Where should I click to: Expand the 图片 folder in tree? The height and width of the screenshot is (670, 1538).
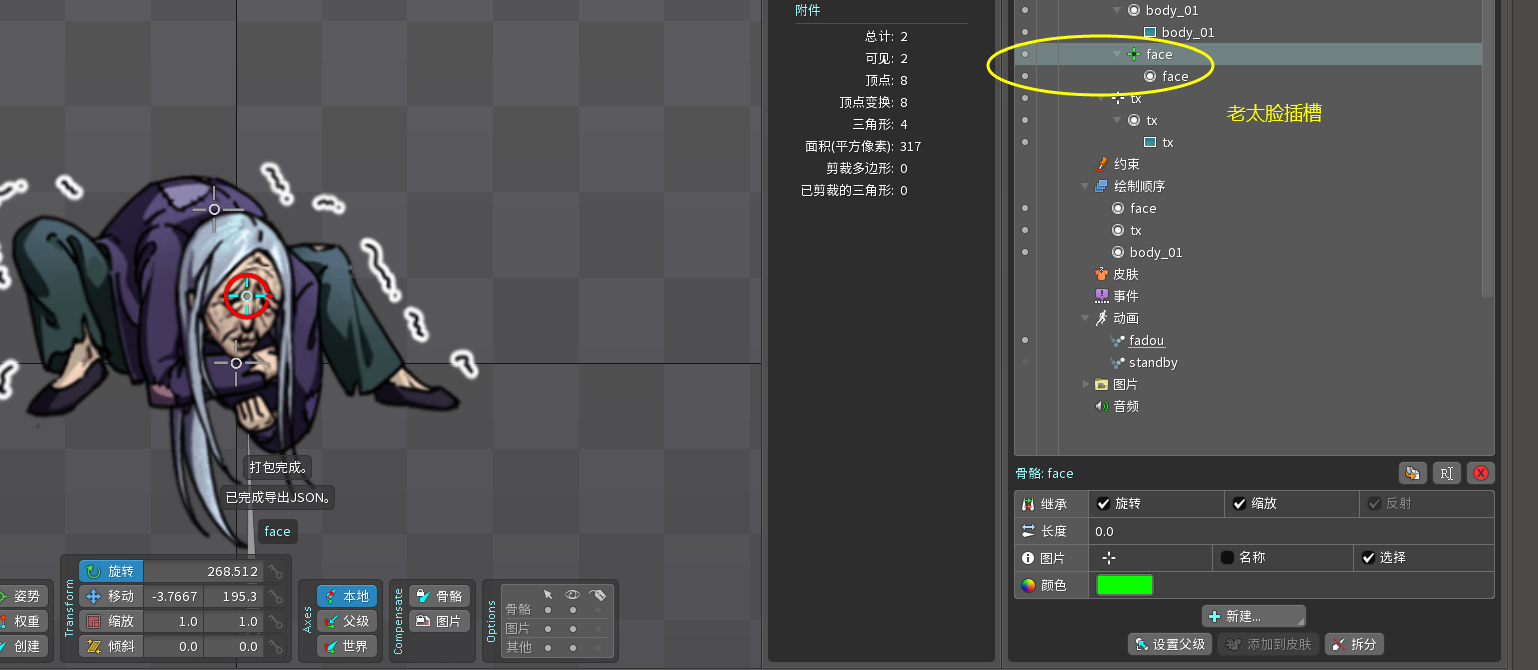coord(1086,385)
